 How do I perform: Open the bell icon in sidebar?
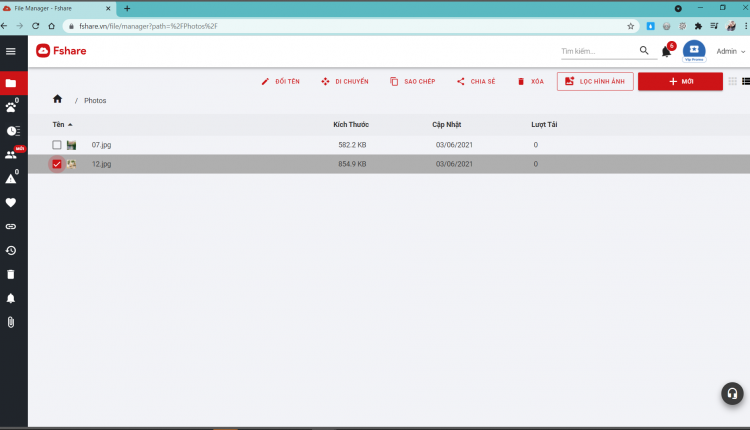coord(11,298)
